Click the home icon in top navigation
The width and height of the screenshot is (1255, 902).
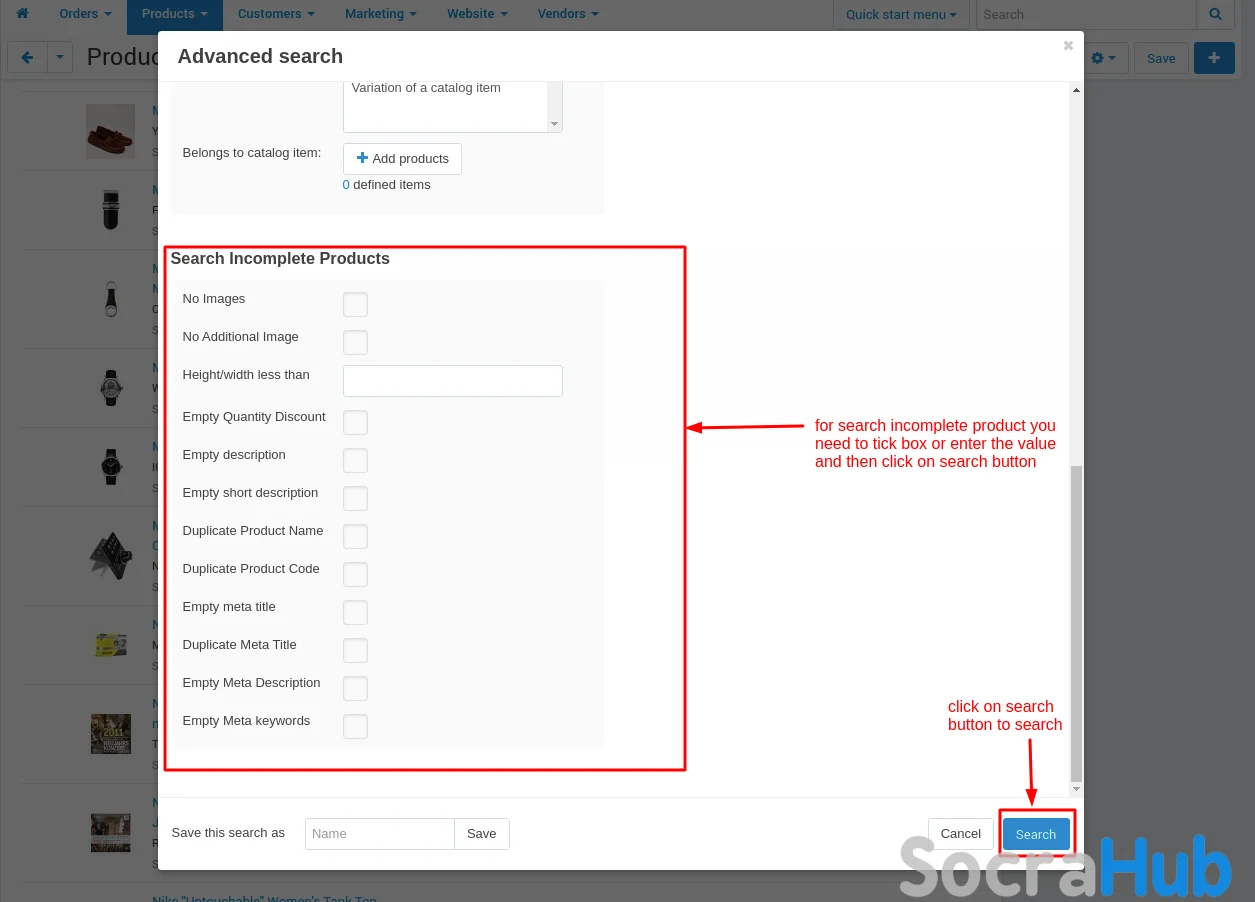22,14
